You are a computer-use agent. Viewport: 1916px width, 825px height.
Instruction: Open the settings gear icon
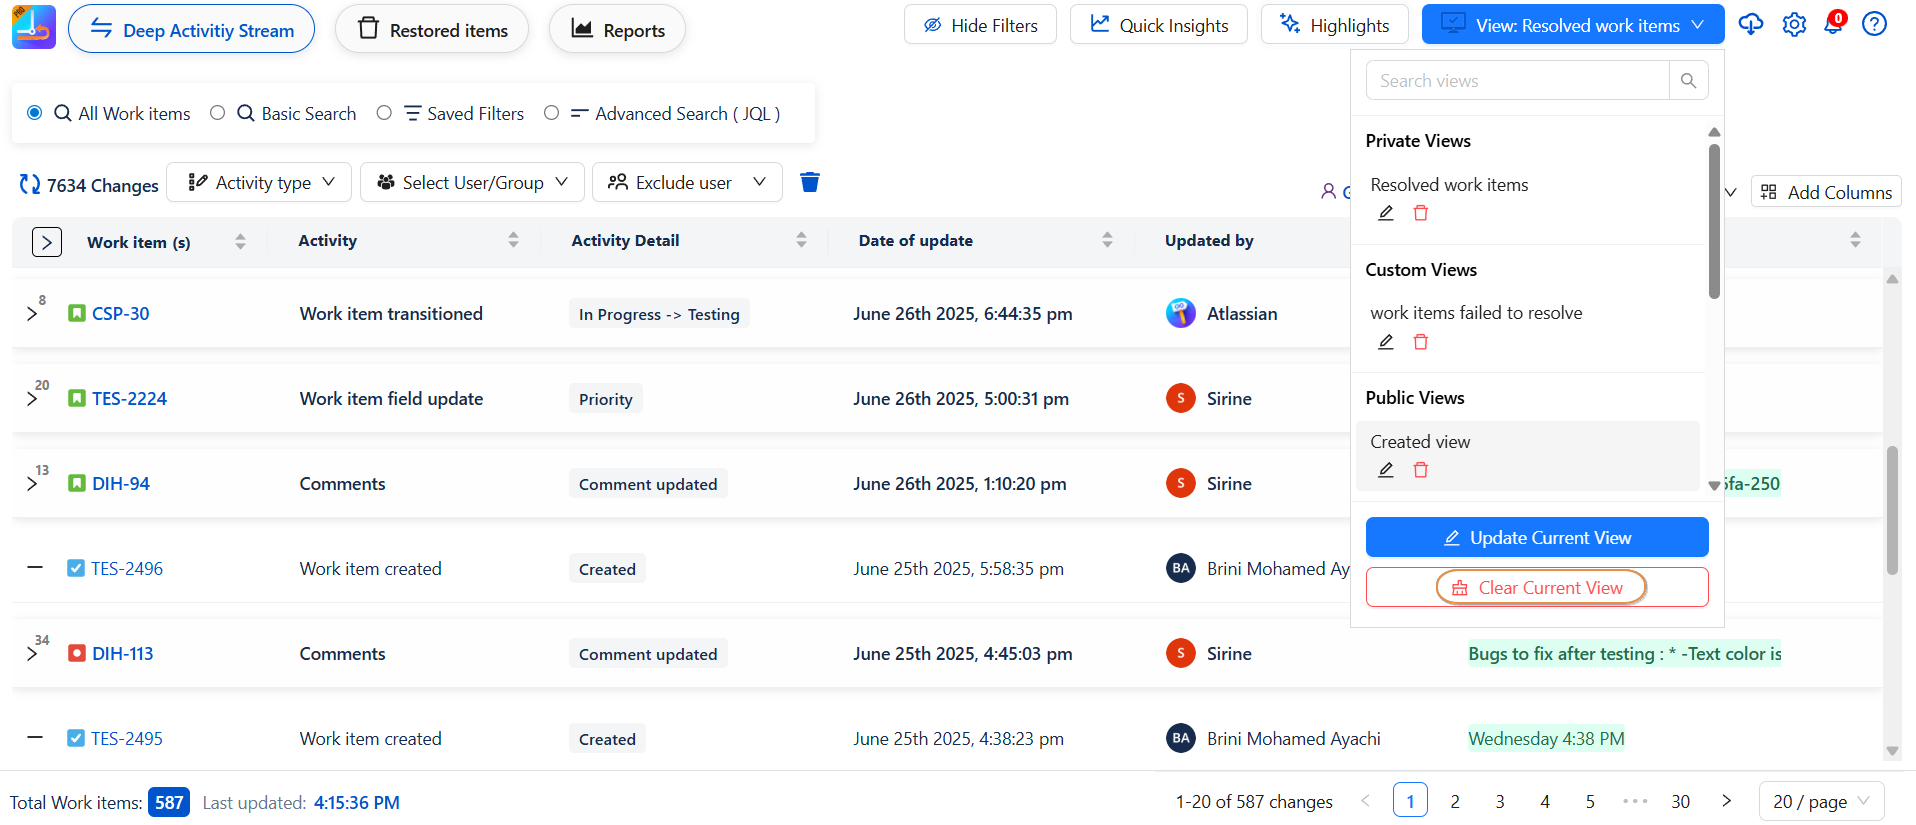point(1794,24)
